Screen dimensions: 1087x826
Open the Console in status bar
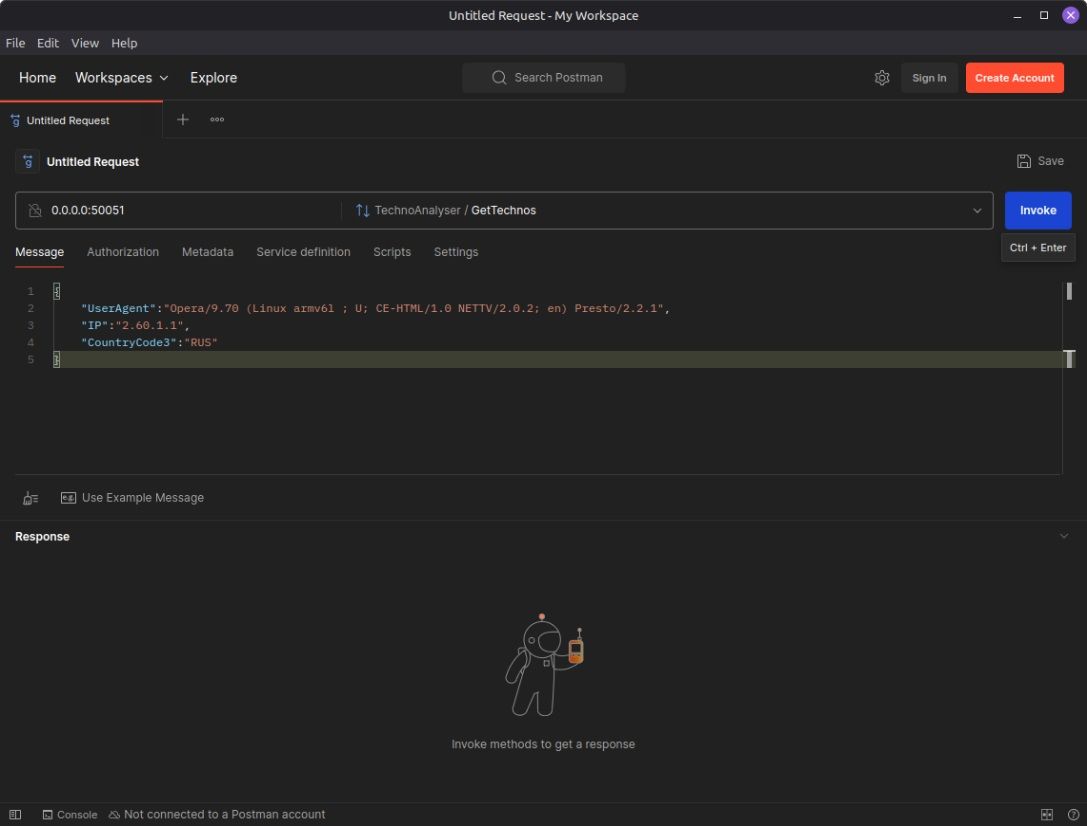click(69, 814)
